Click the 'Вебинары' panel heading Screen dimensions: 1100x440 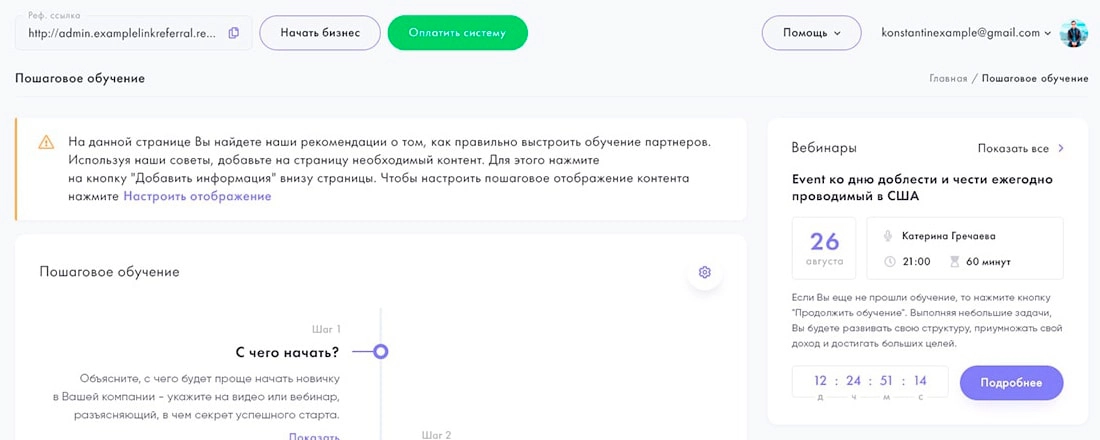(x=824, y=148)
